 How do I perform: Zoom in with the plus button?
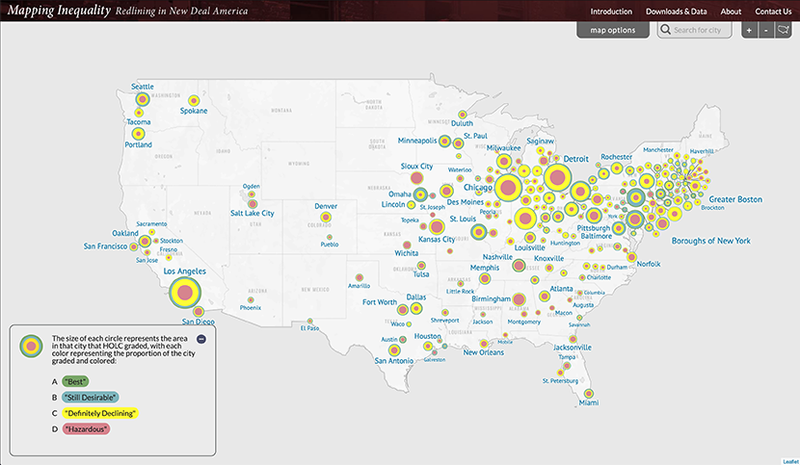748,31
